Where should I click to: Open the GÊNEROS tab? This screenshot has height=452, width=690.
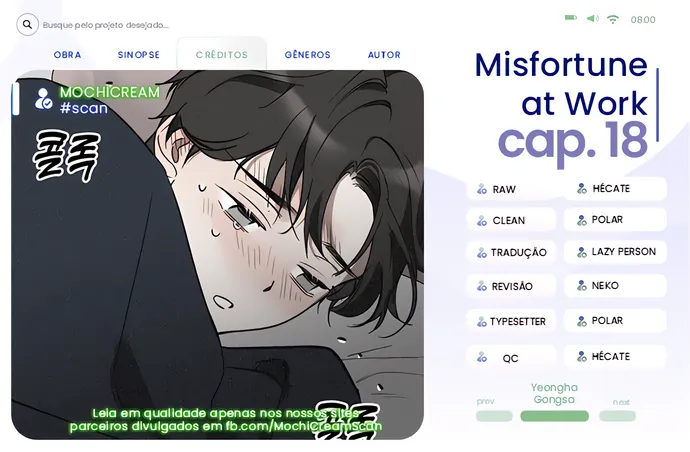click(x=307, y=55)
